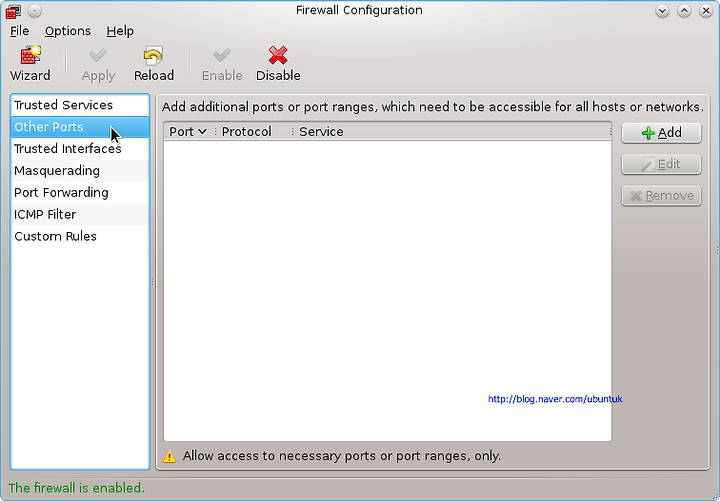Click the yellow warning triangle icon
The width and height of the screenshot is (720, 501).
169,456
